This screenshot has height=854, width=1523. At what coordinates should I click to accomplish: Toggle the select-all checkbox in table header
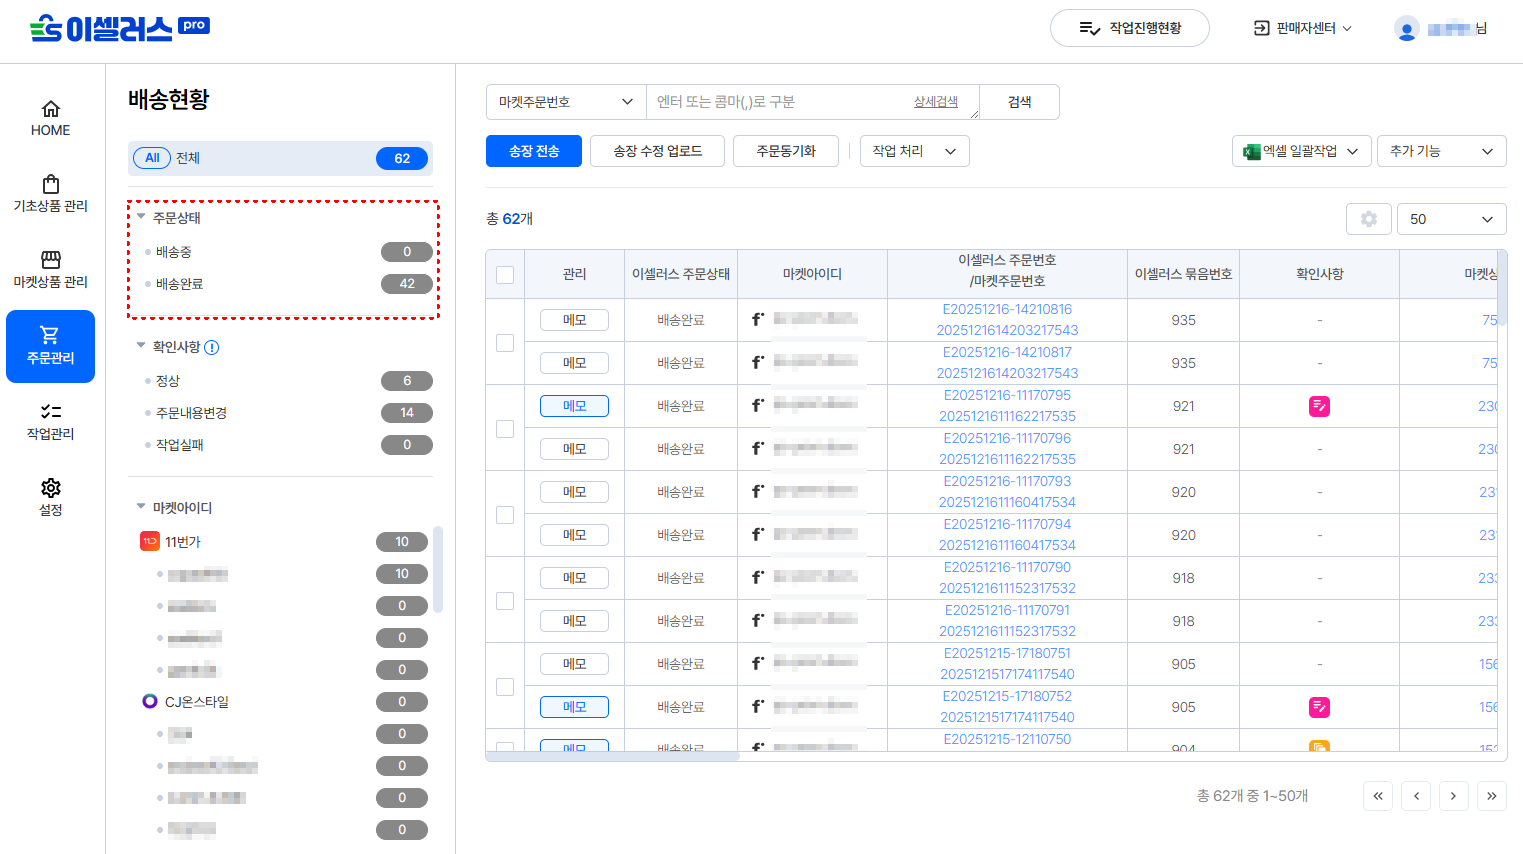pos(505,275)
